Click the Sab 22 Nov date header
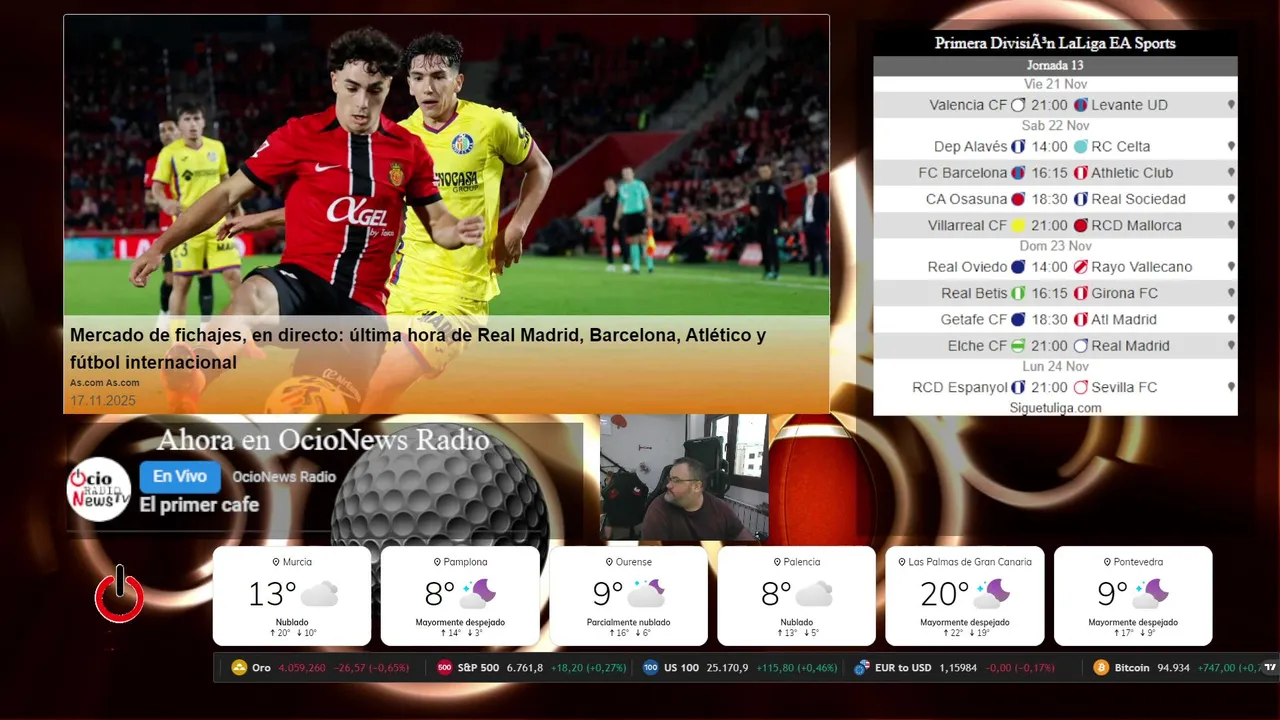The width and height of the screenshot is (1280, 720). tap(1055, 126)
